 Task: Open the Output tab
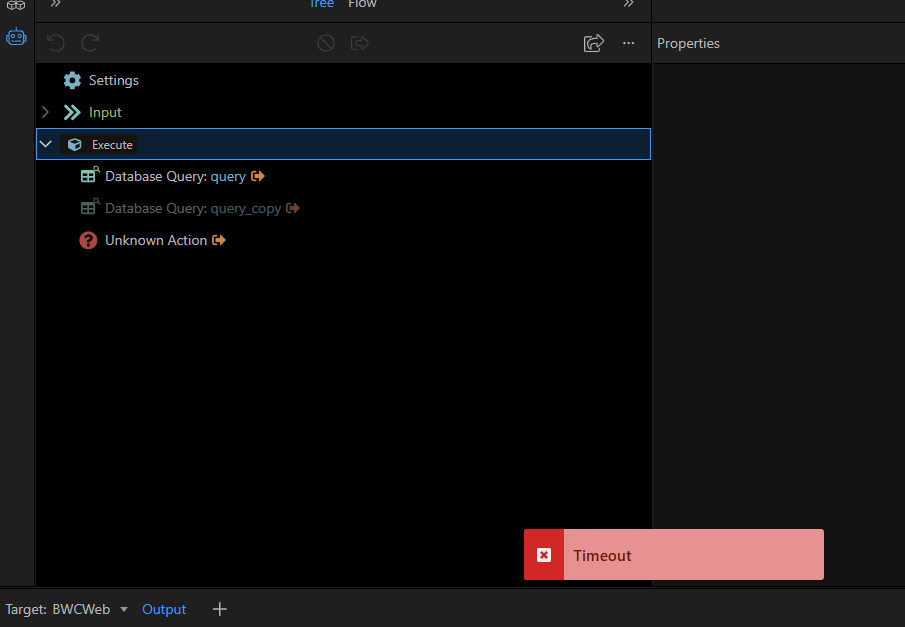164,609
